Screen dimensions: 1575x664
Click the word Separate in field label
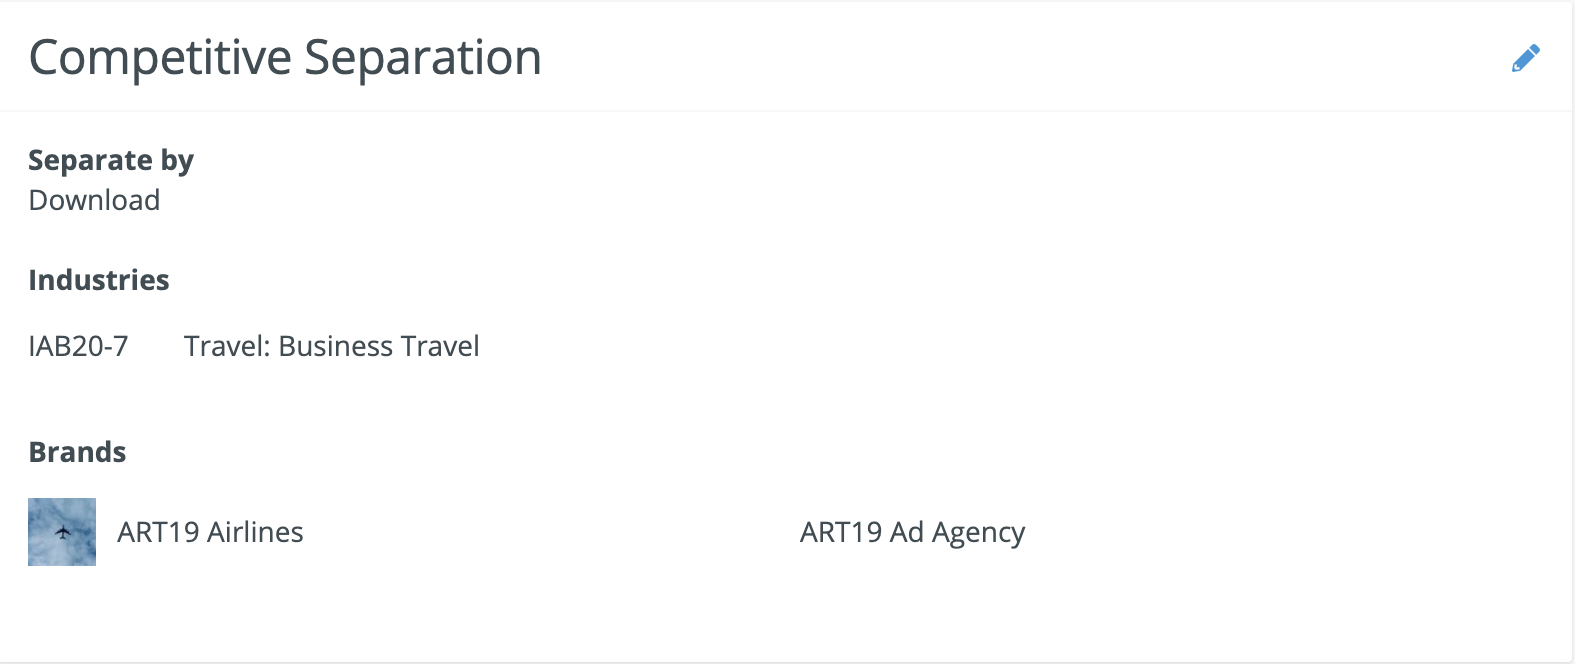90,160
